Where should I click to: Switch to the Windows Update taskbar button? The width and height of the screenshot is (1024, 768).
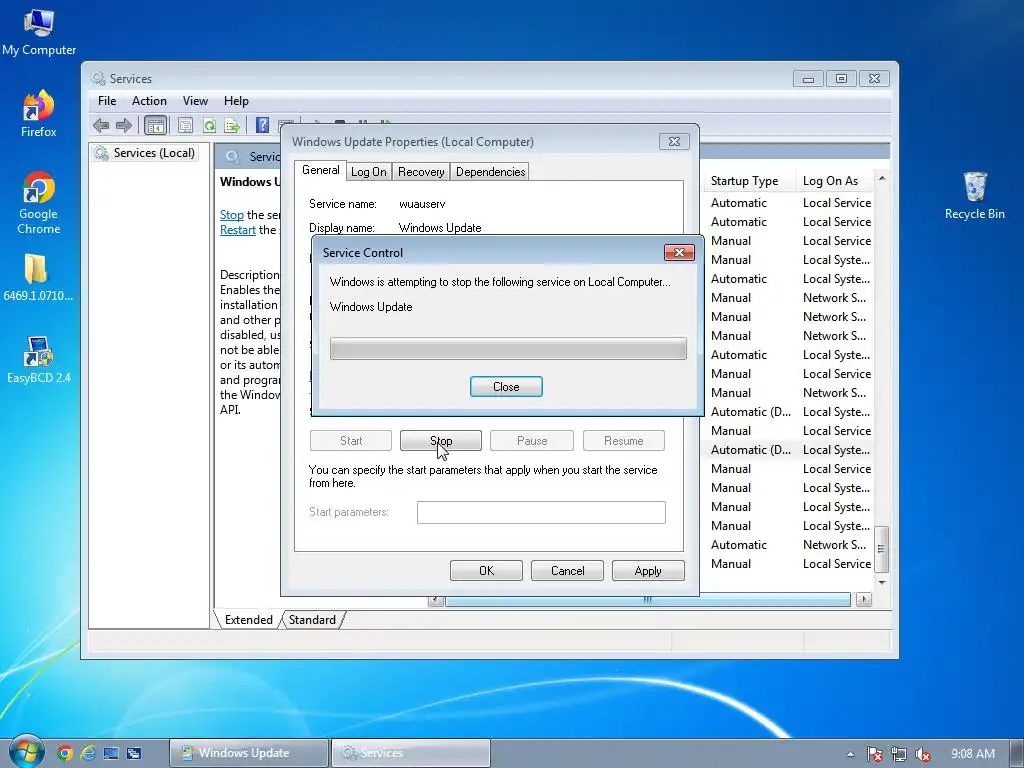[248, 753]
